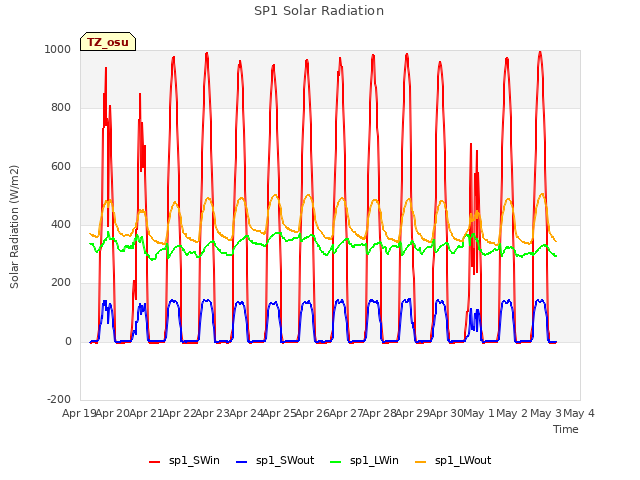The width and height of the screenshot is (640, 480).
Task: Click the orange sp1_LWout legend swatch
Action: coord(420,462)
